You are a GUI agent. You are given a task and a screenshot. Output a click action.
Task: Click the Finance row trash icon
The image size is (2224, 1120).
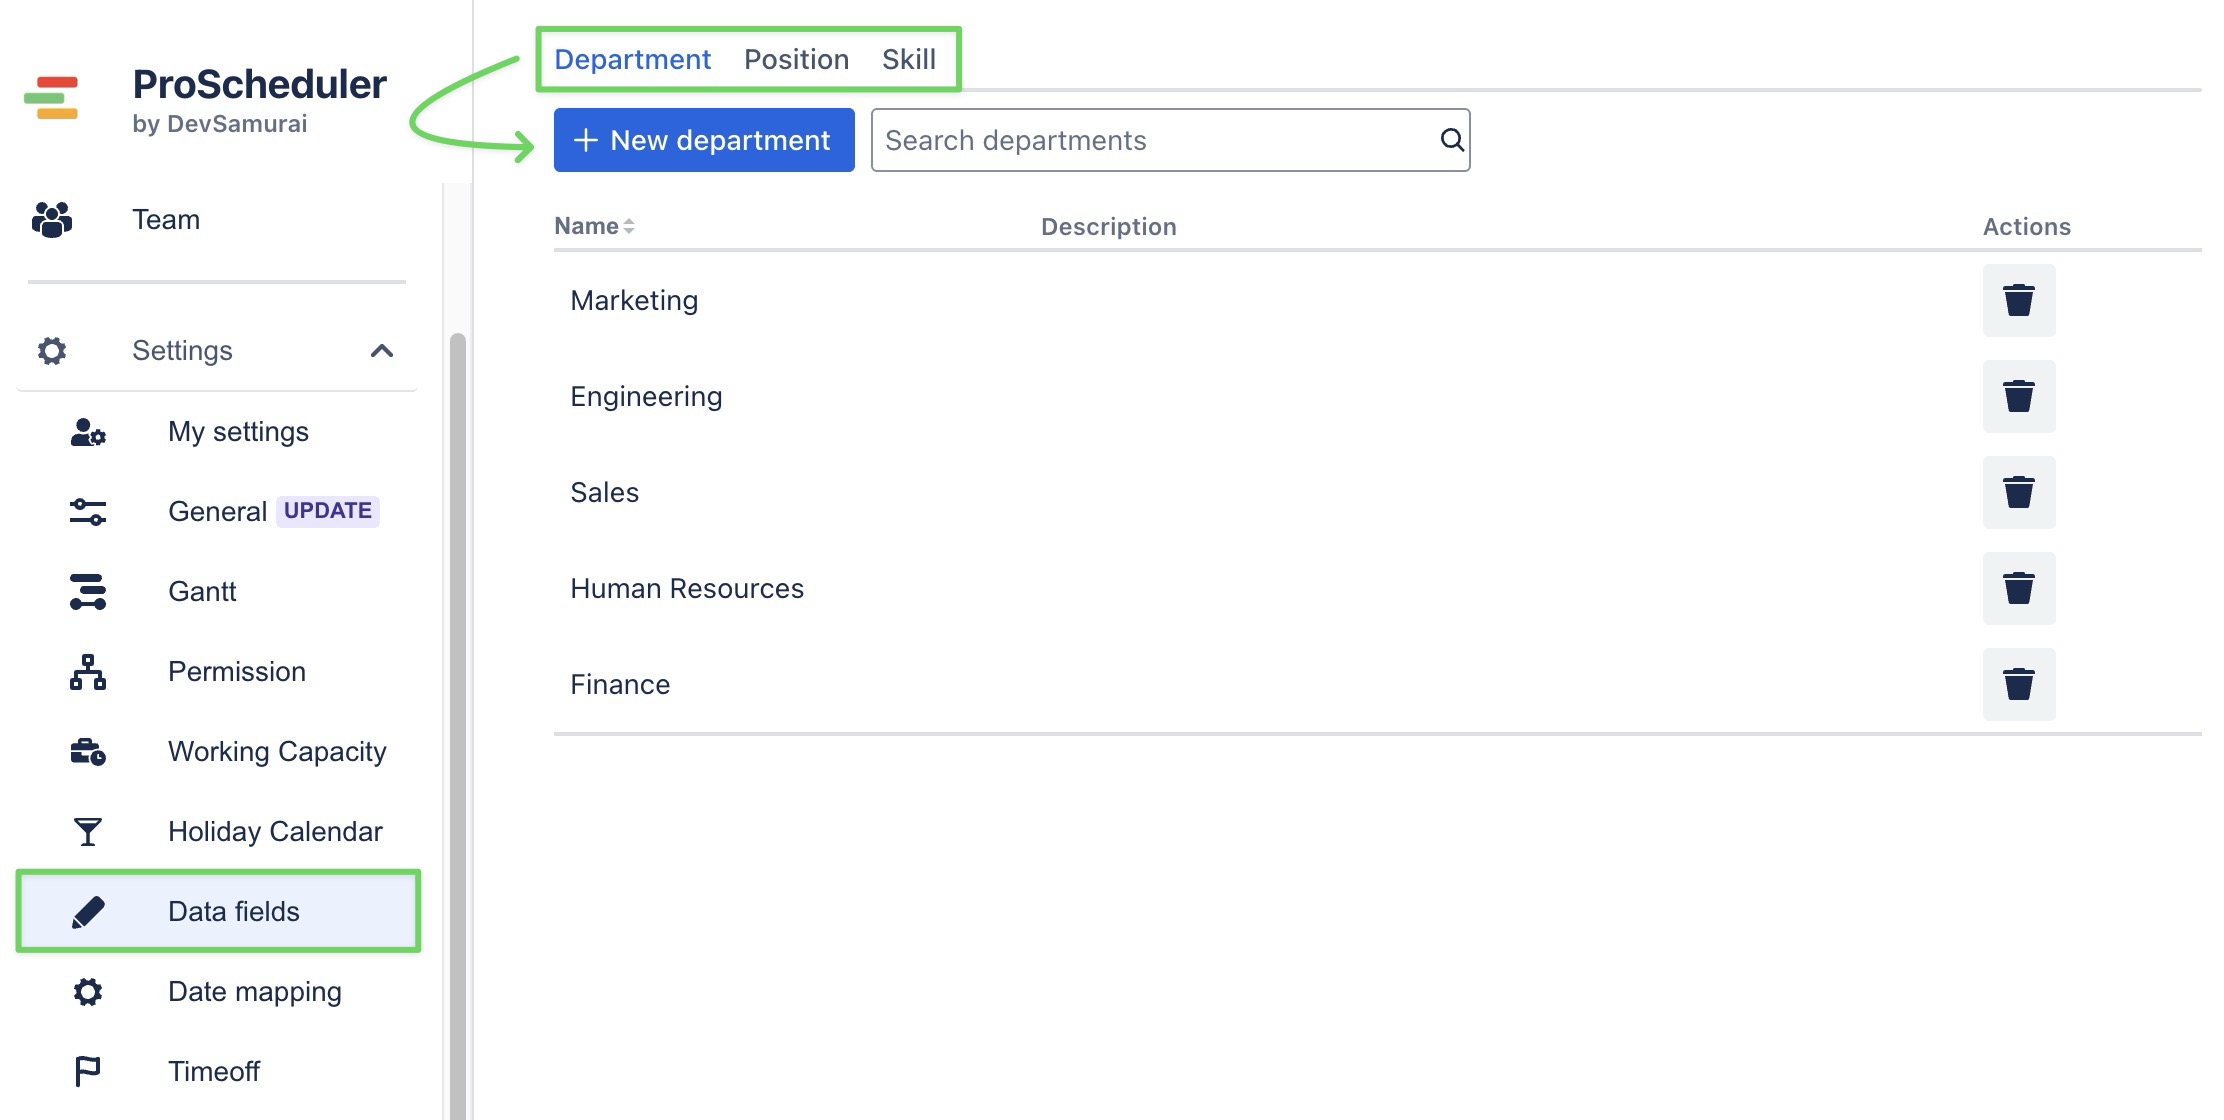coord(2018,684)
